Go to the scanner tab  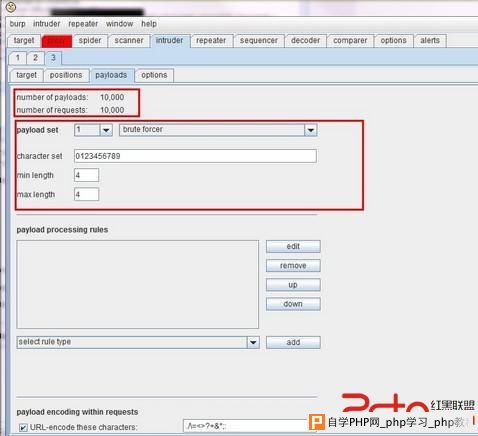click(129, 41)
